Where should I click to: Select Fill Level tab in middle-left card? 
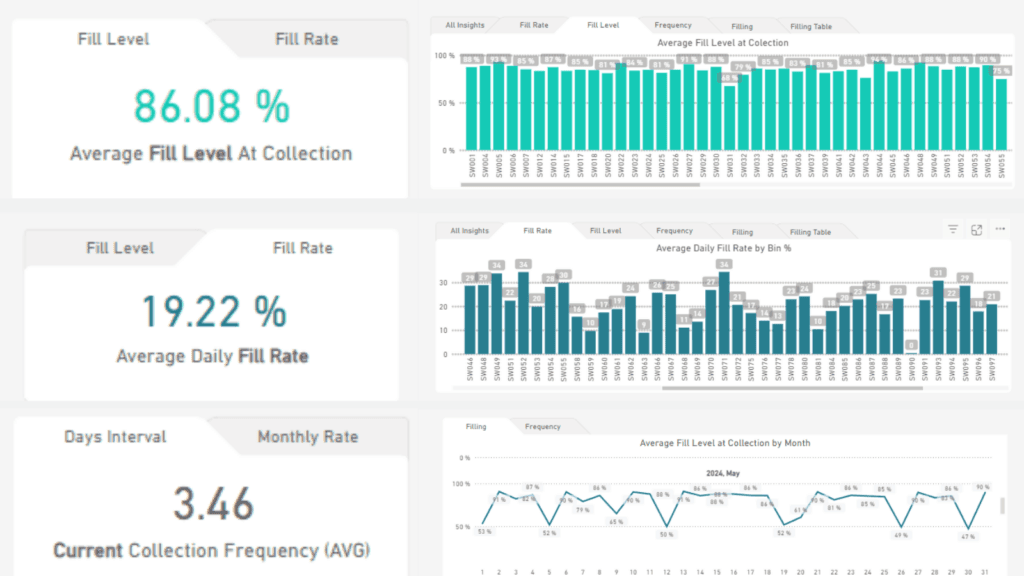coord(119,248)
